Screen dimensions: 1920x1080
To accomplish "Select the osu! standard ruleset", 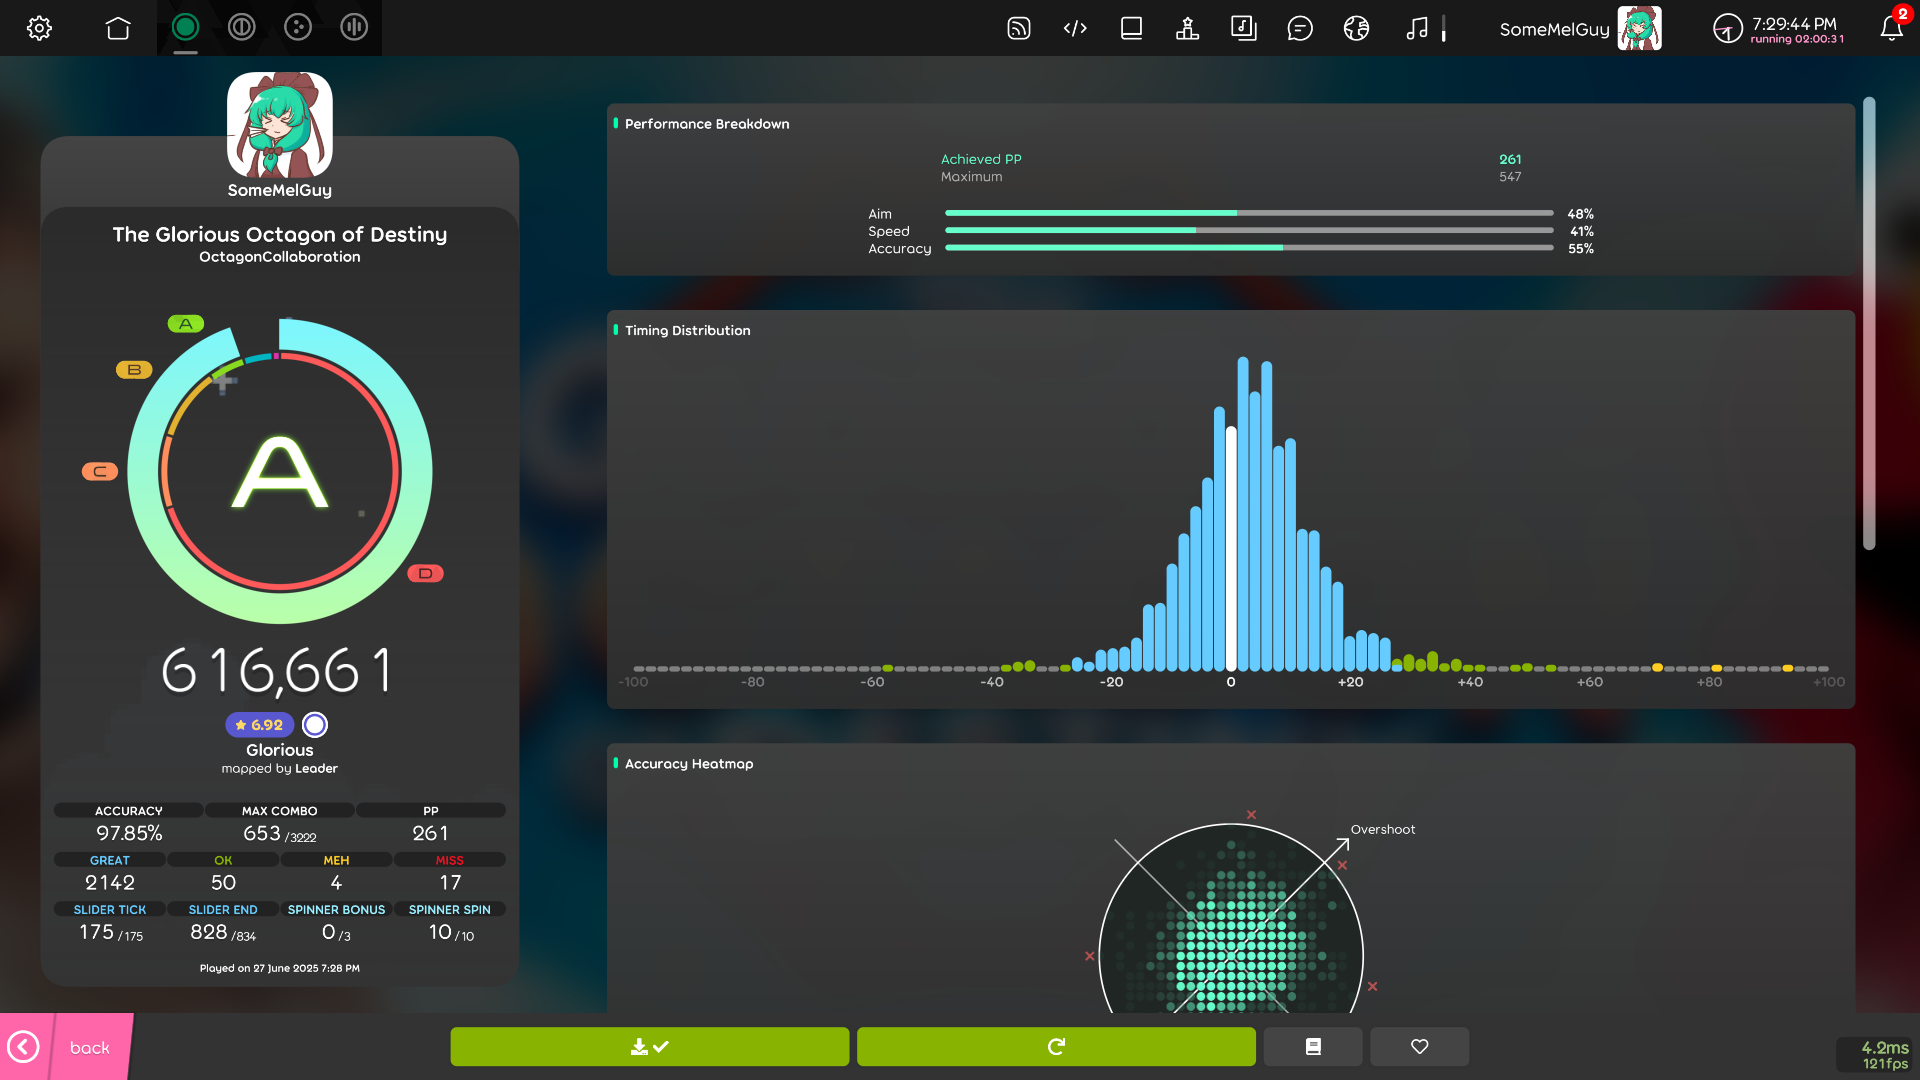I will 185,28.
